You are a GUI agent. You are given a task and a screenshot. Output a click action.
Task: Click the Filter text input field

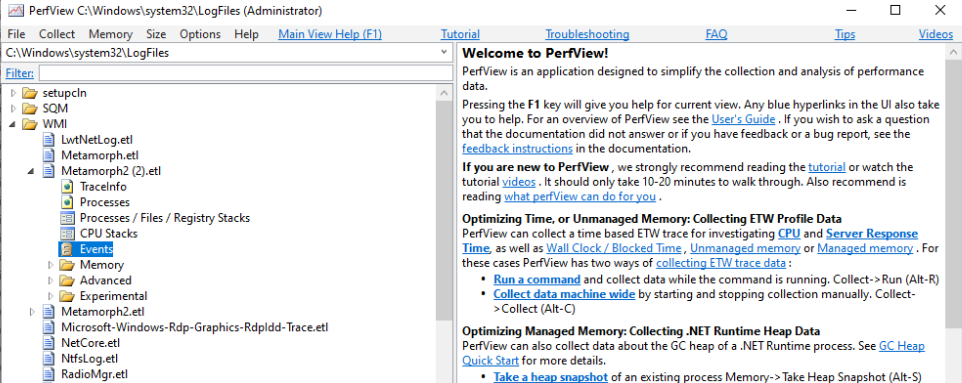245,74
